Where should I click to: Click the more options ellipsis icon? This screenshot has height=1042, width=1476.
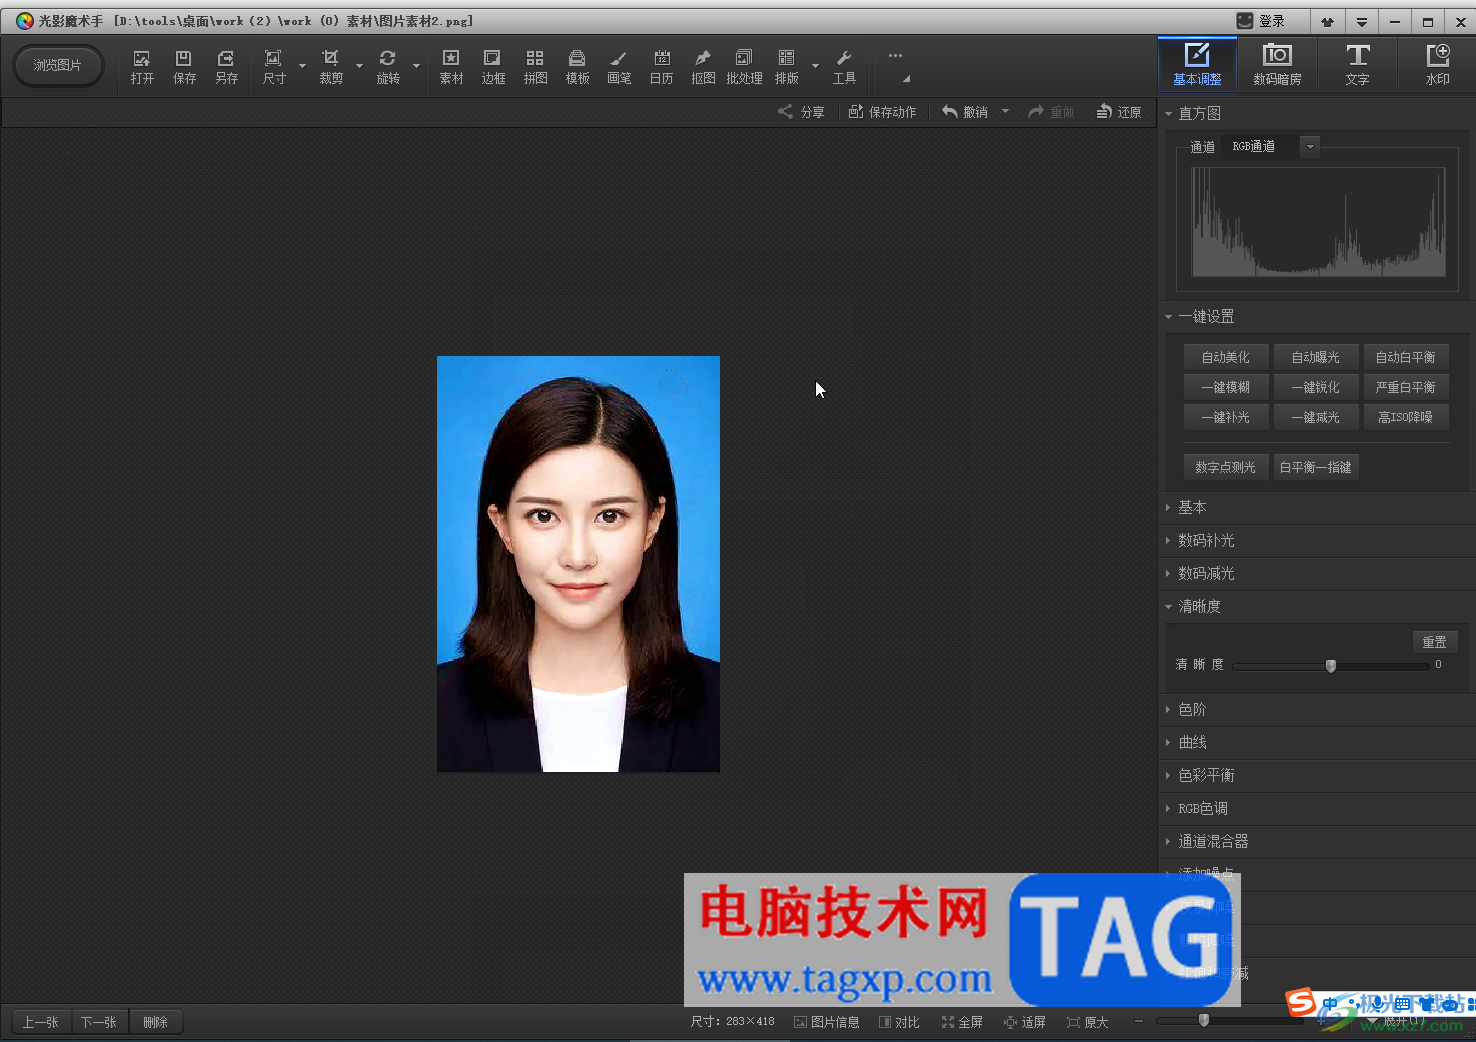(x=895, y=56)
